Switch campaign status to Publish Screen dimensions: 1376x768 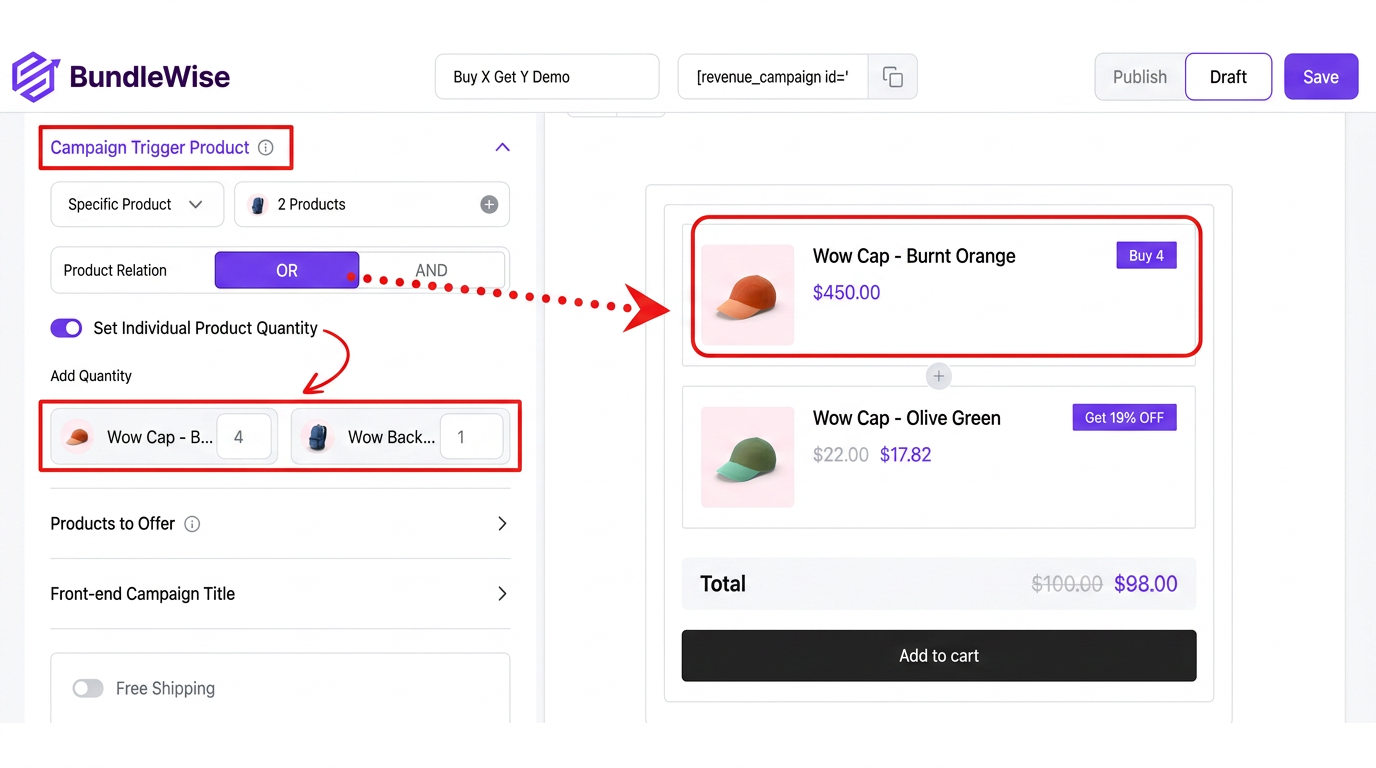point(1140,77)
